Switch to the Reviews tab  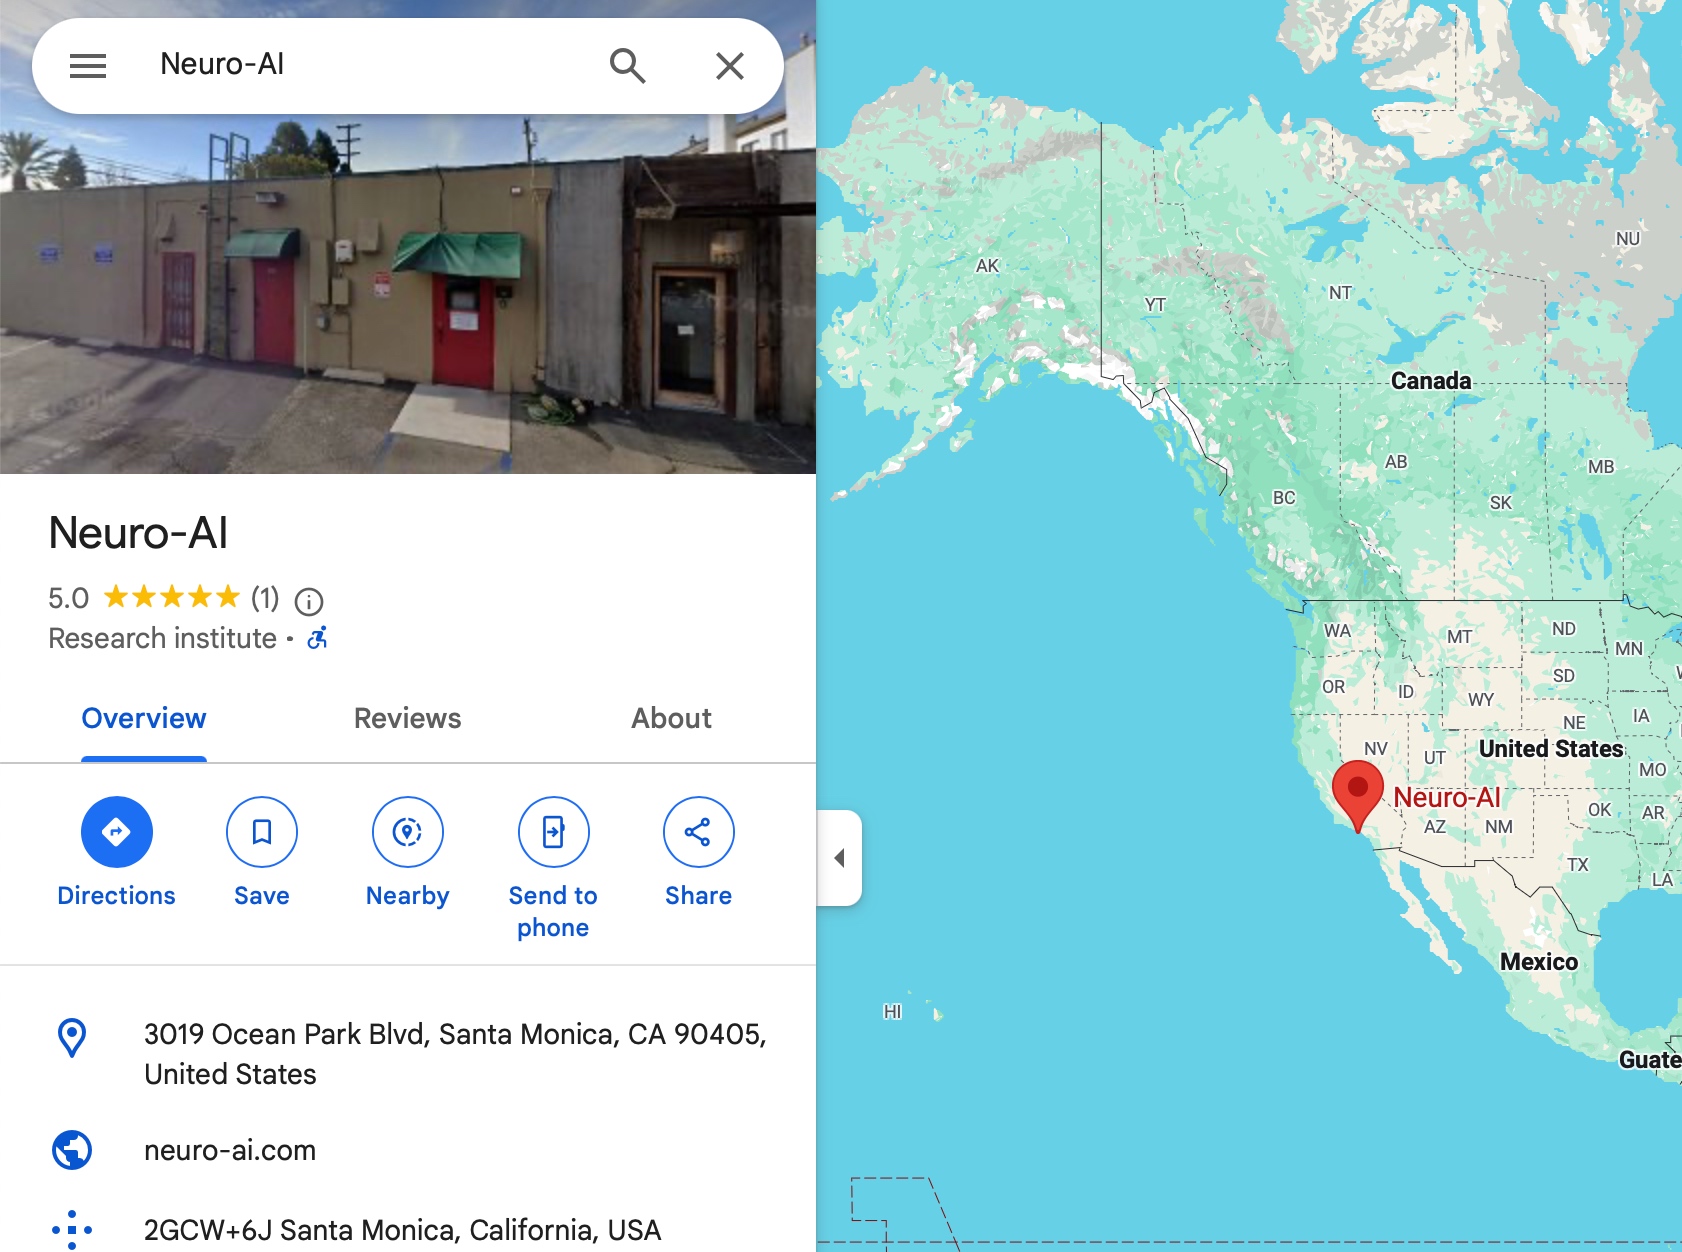click(x=408, y=719)
